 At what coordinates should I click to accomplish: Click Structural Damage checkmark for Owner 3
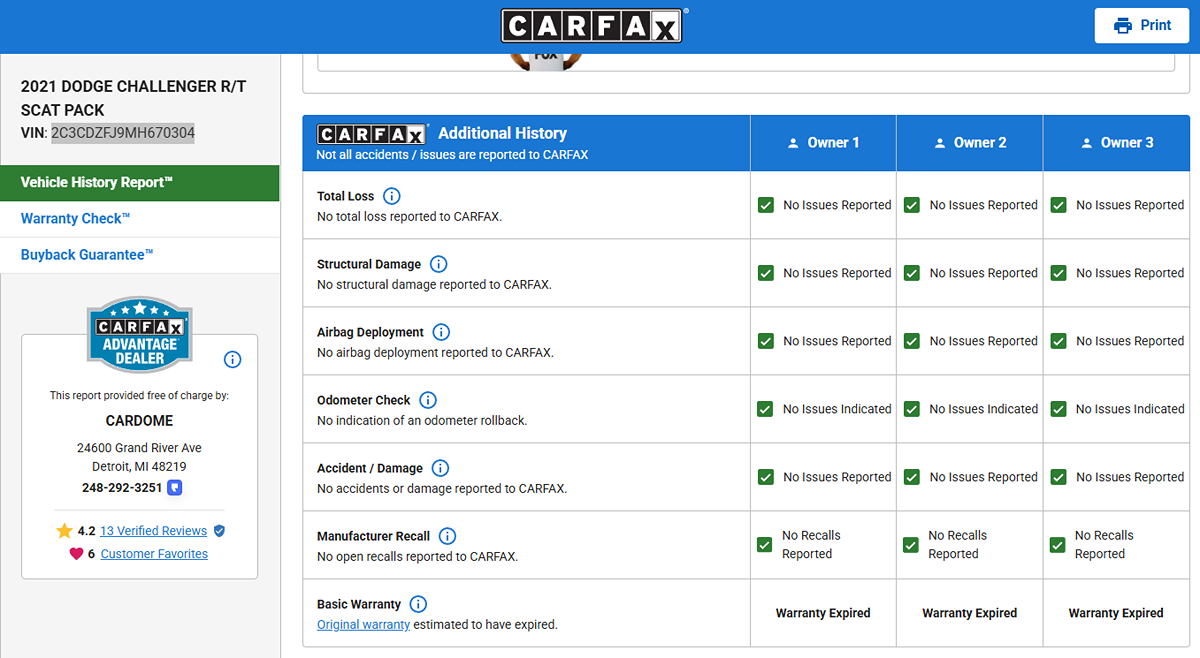click(1058, 273)
